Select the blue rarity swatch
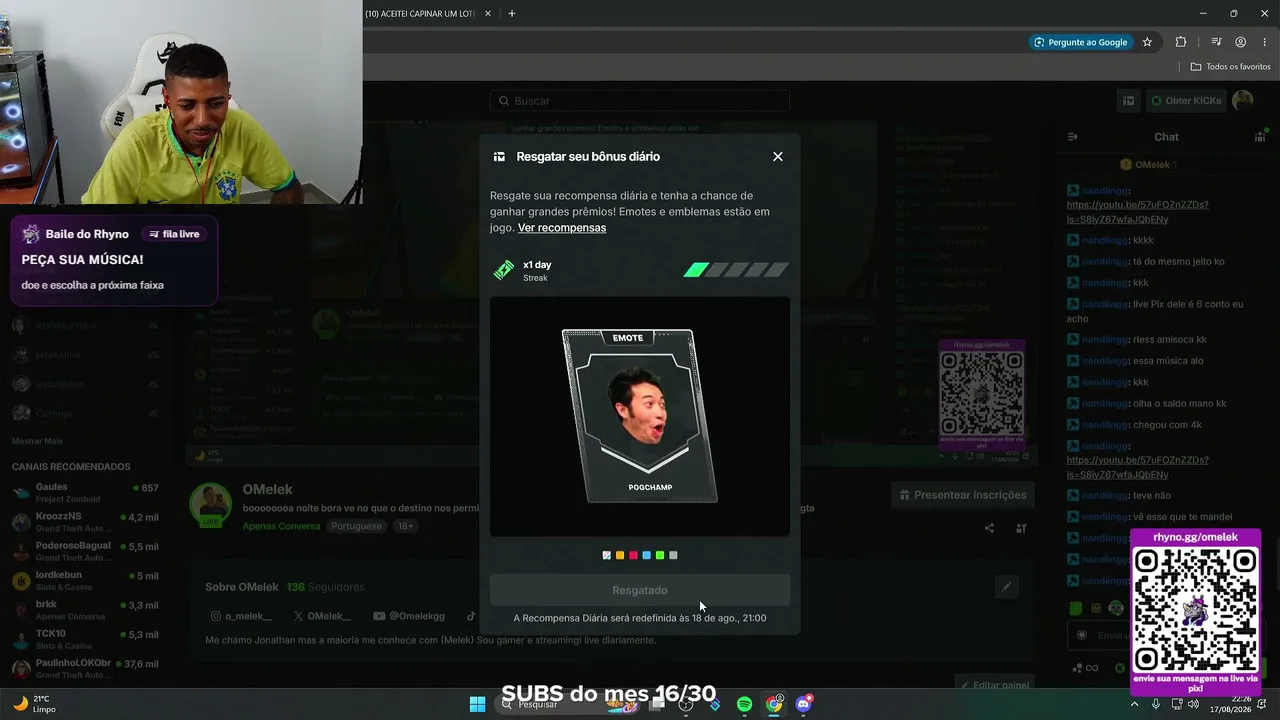 tap(646, 555)
